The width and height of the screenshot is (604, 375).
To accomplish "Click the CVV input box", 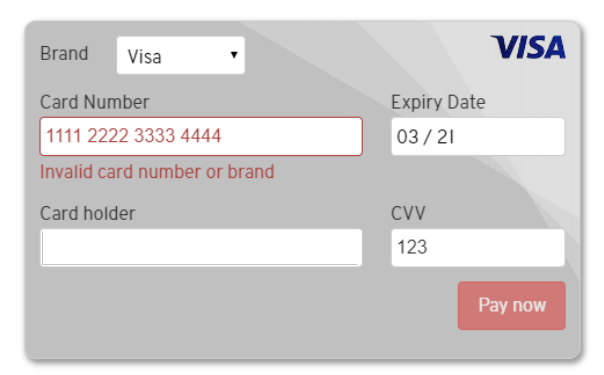I will point(478,247).
